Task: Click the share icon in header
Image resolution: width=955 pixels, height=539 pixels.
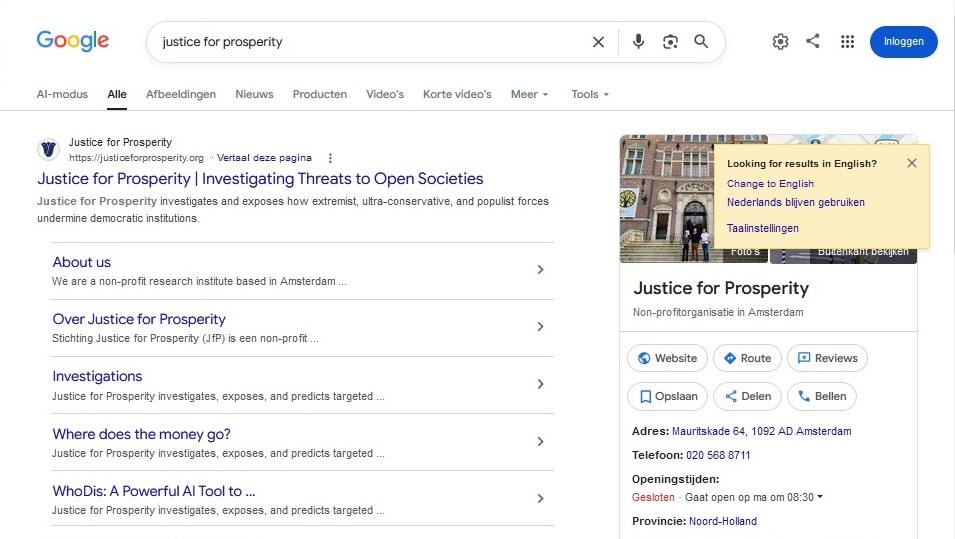Action: click(x=812, y=41)
